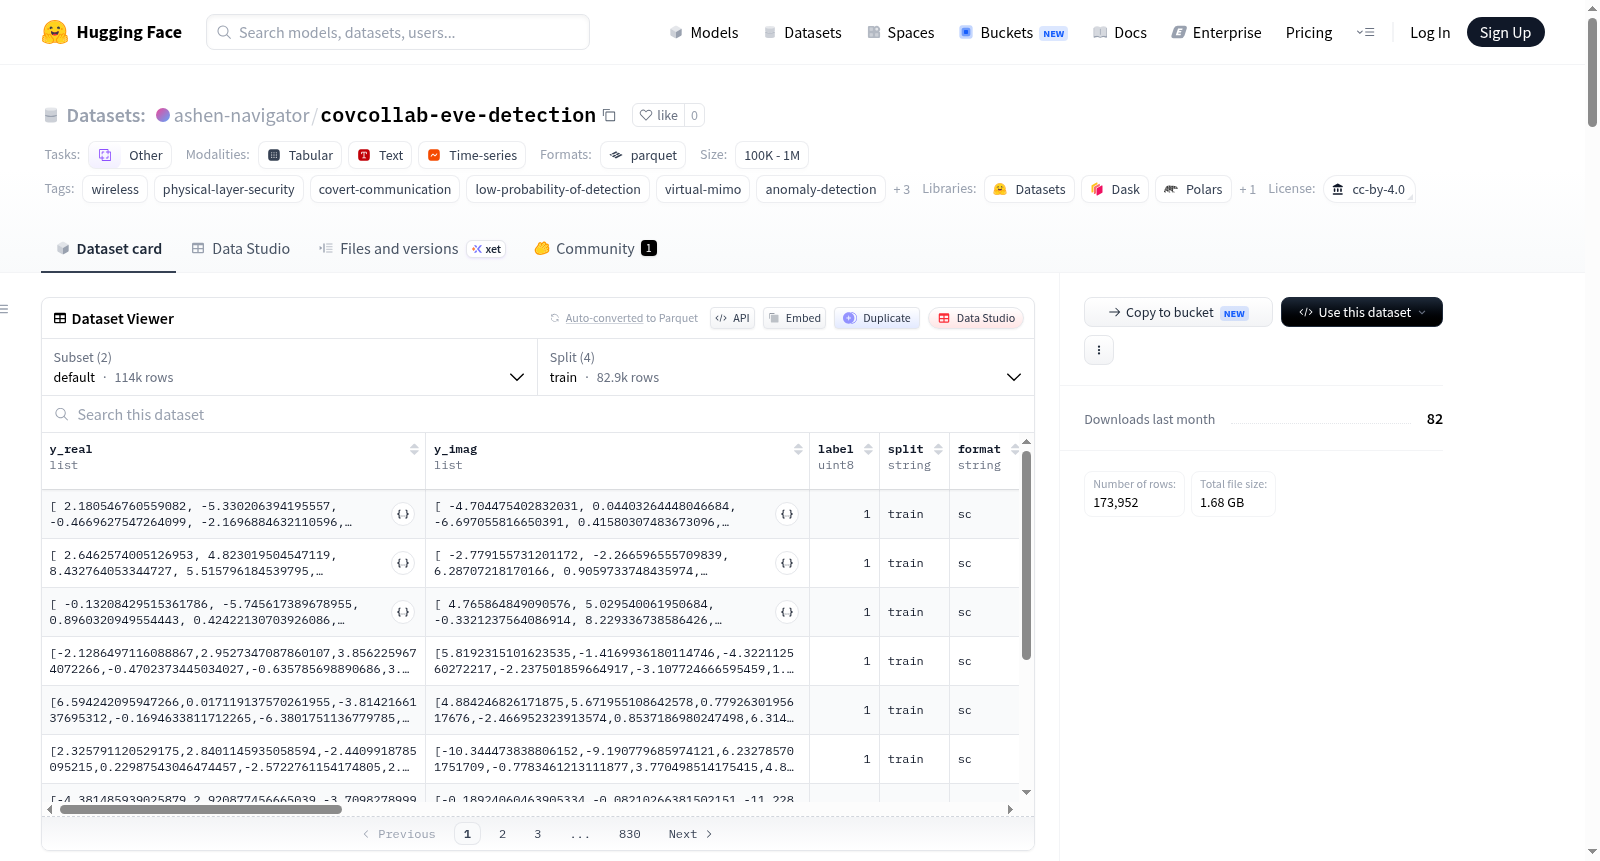The height and width of the screenshot is (861, 1600).
Task: Sort by format column sort icon
Action: point(1015,449)
